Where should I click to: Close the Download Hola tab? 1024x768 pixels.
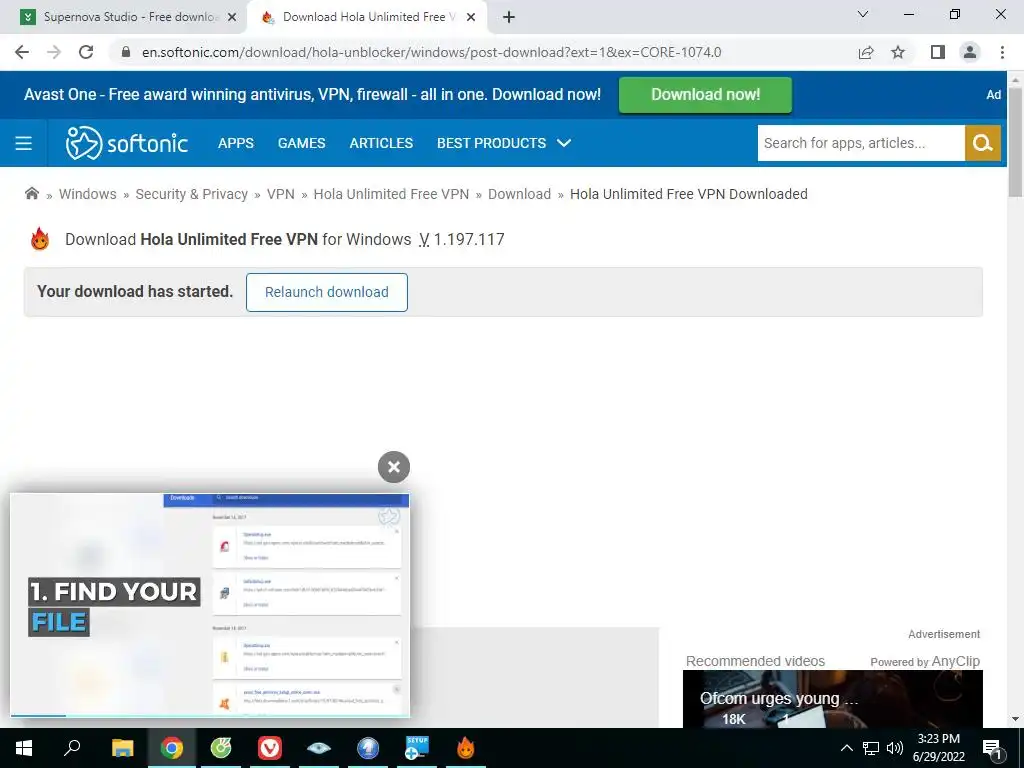[471, 17]
